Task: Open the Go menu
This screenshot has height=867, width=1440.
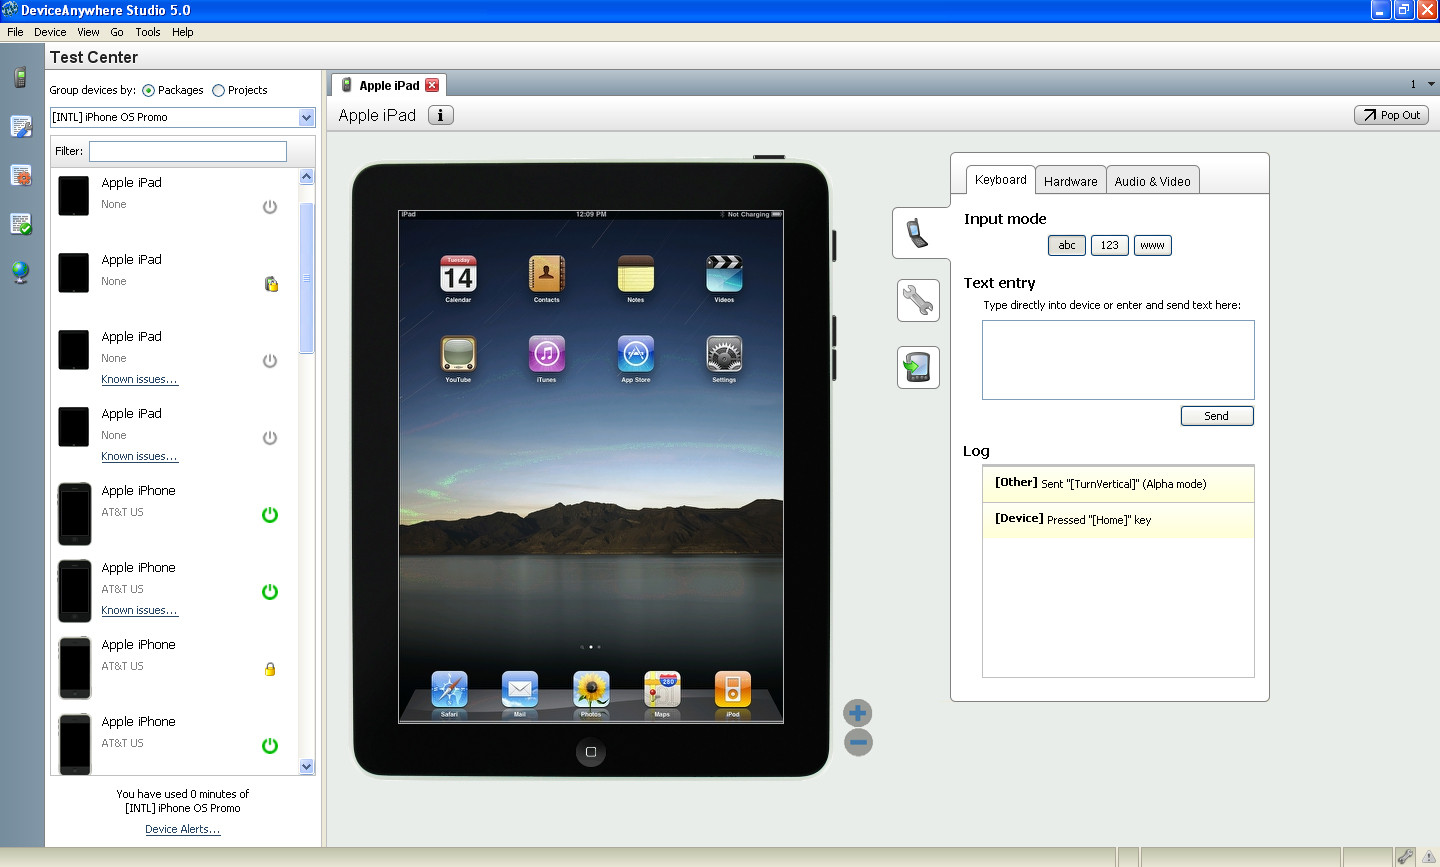Action: pos(117,32)
